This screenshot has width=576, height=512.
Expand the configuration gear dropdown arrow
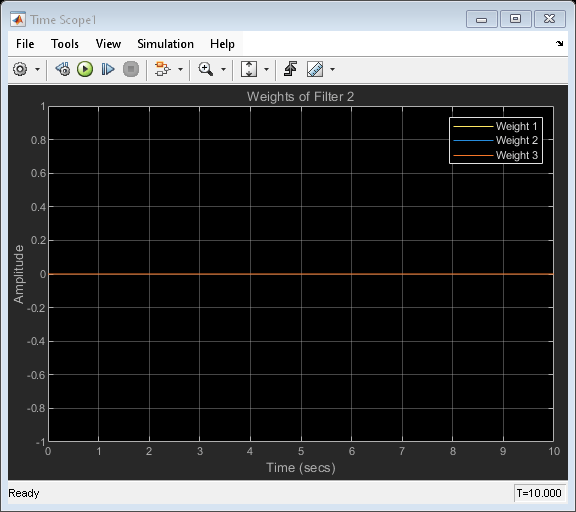37,69
